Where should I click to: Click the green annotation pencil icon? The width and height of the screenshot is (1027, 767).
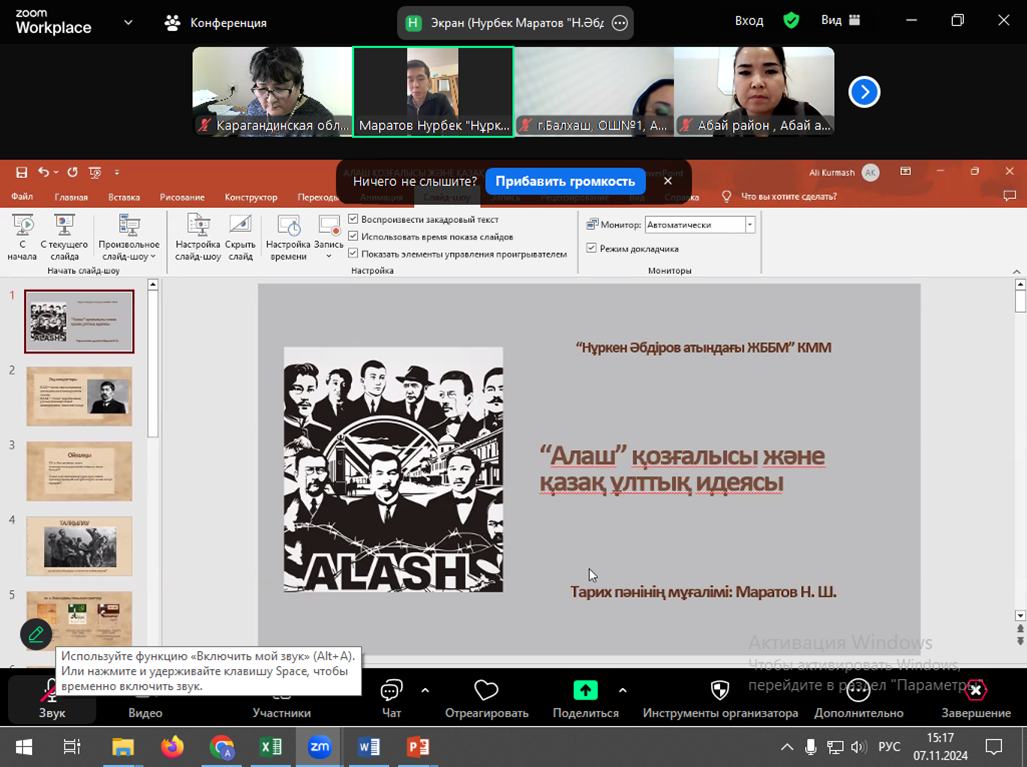(x=36, y=634)
